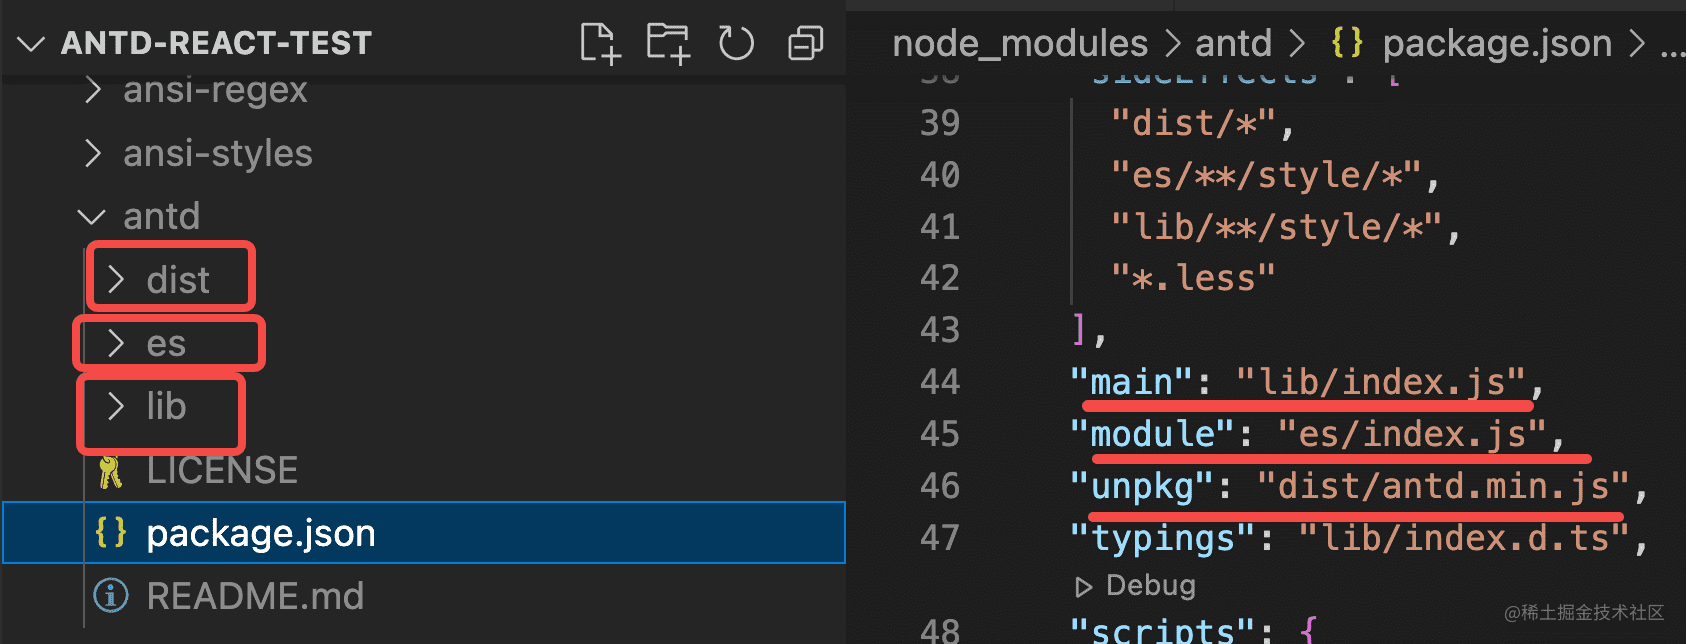The image size is (1686, 644).
Task: Click the package.json braces icon in breadcrumb
Action: [1347, 43]
